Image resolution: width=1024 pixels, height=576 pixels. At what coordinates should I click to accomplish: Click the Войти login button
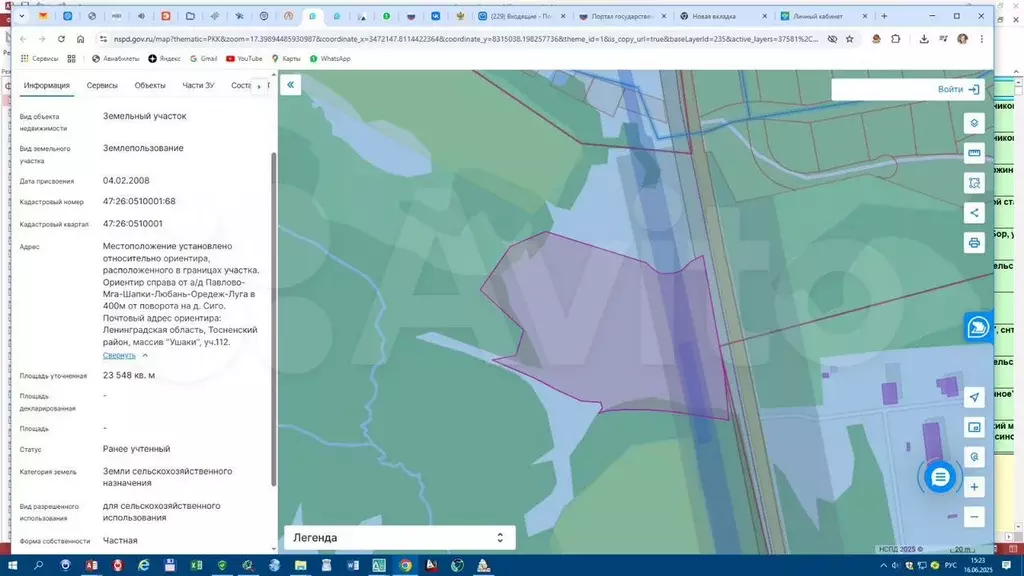click(958, 89)
